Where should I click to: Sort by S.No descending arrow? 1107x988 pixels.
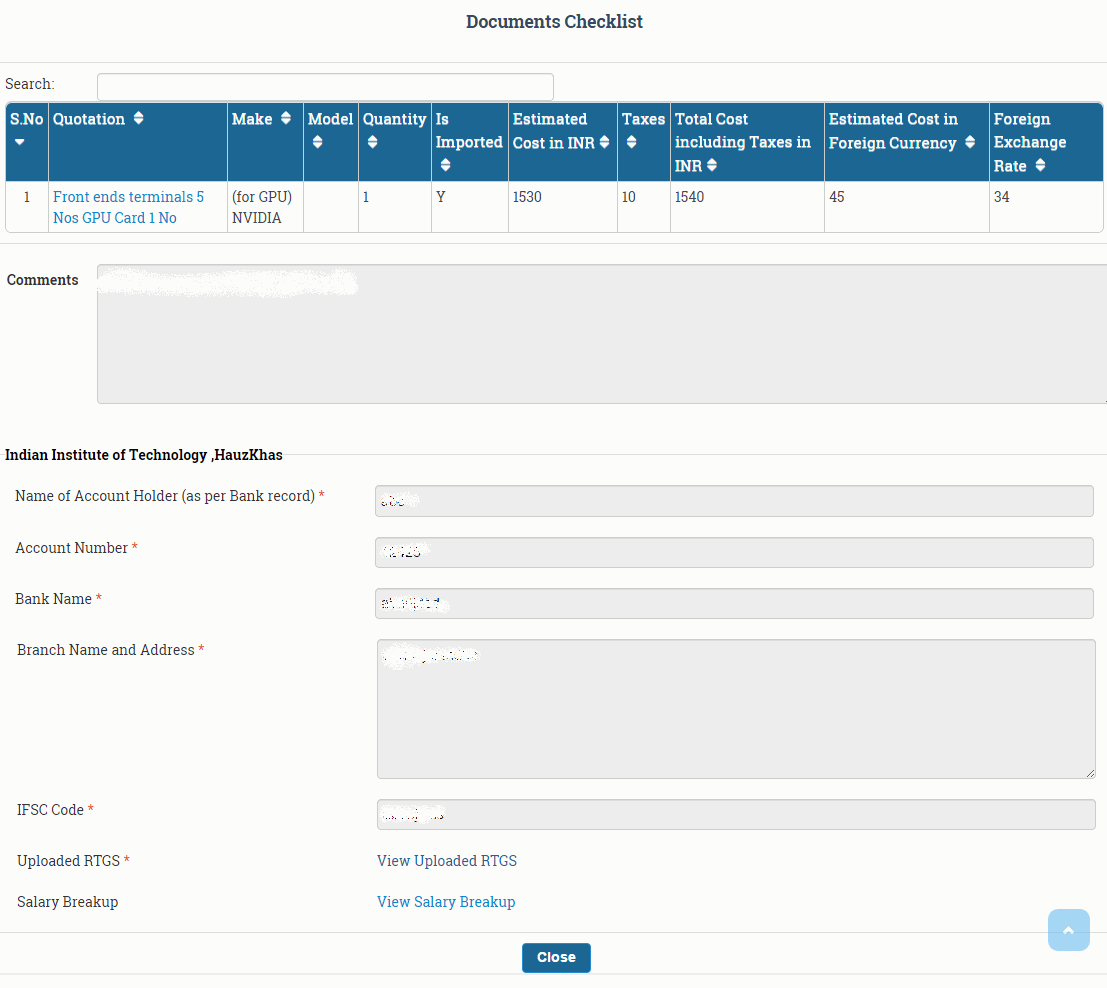(x=19, y=143)
